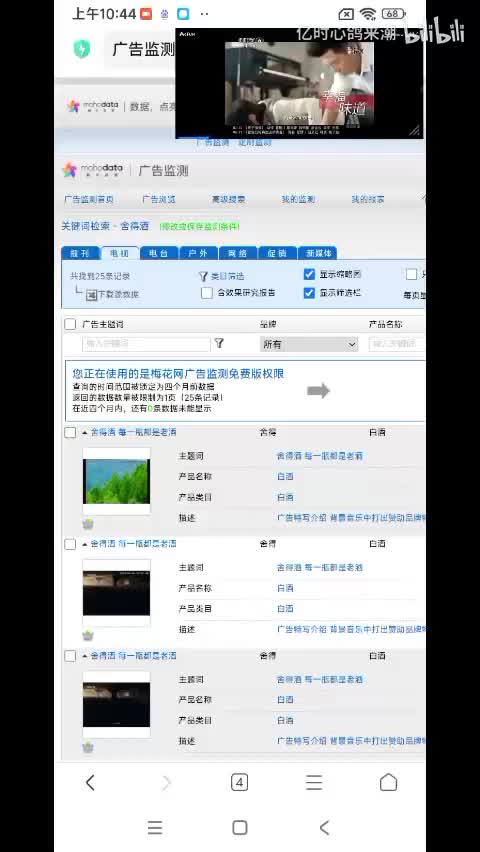Collapse the first 舍得酒 result triangle
Image resolution: width=480 pixels, height=852 pixels.
point(85,433)
